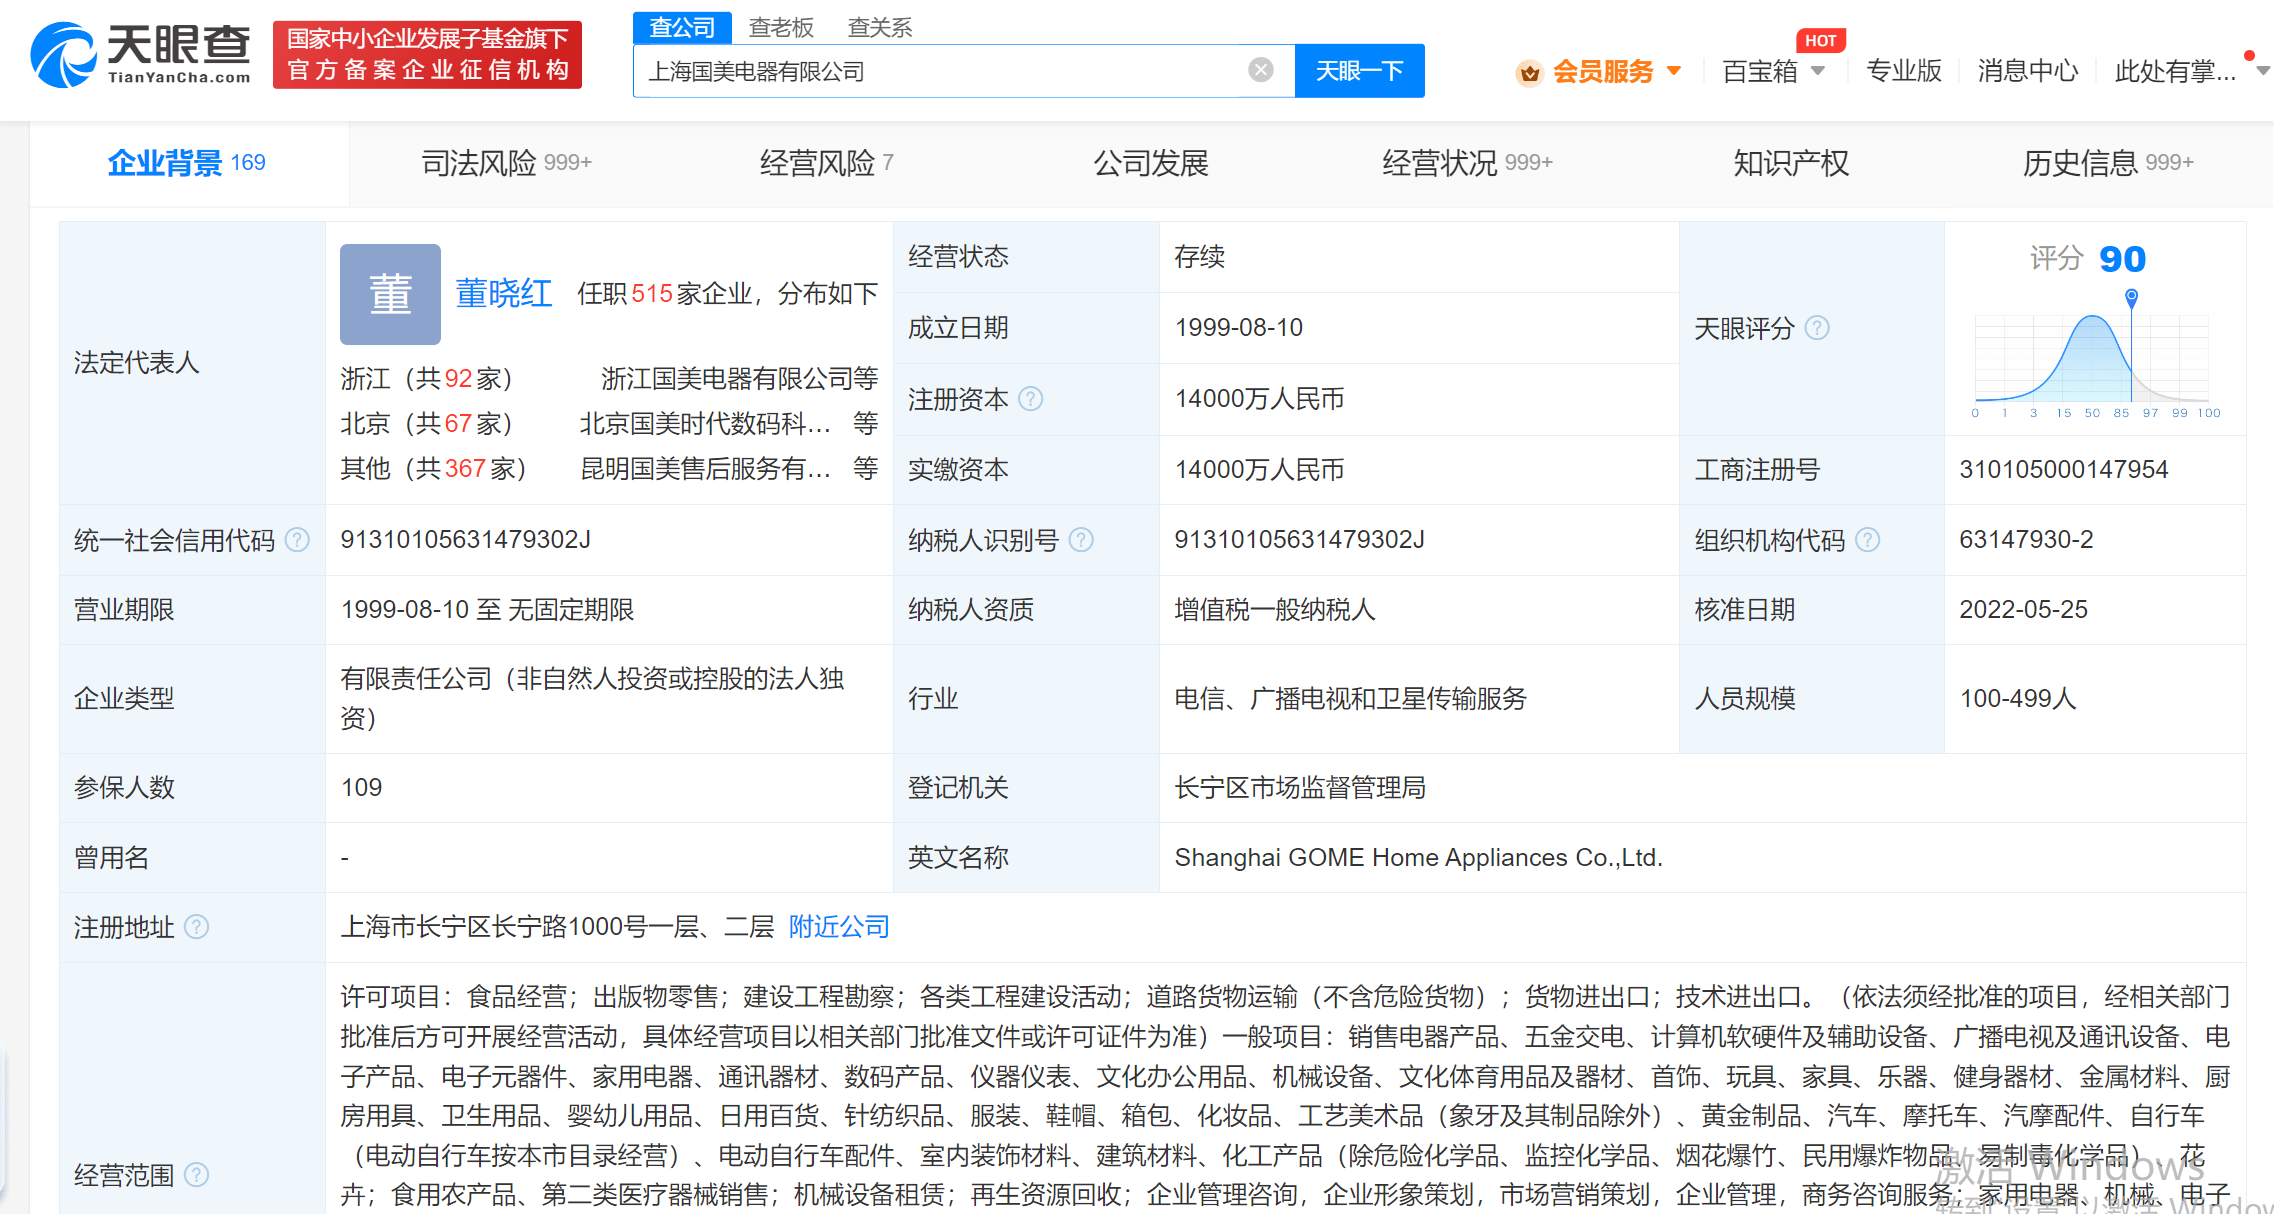The image size is (2274, 1214).
Task: Open help for 注册地址
Action: (x=197, y=927)
